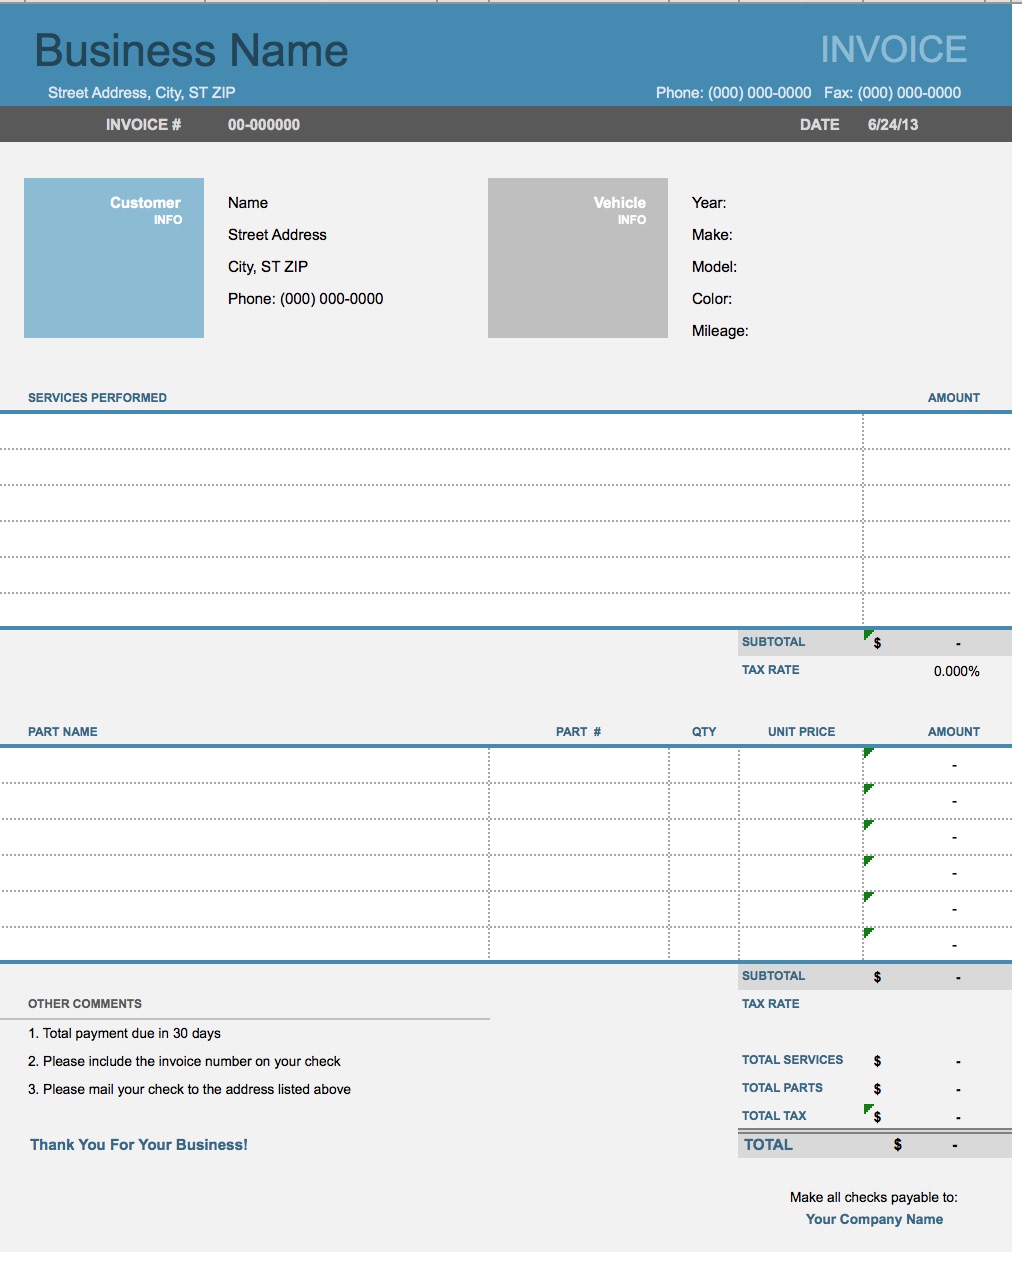Select the grand TOTAL amount cell
The image size is (1022, 1262).
tap(937, 1145)
